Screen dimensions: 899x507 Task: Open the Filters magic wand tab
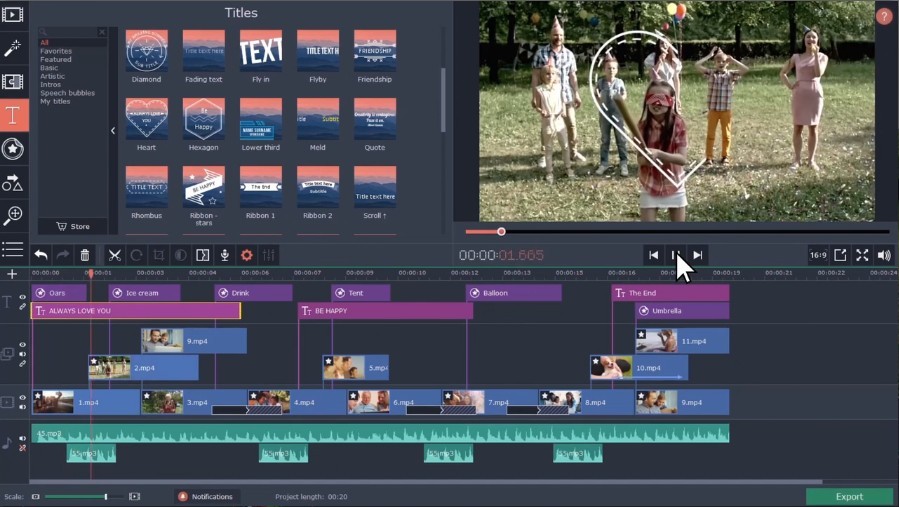pyautogui.click(x=13, y=48)
